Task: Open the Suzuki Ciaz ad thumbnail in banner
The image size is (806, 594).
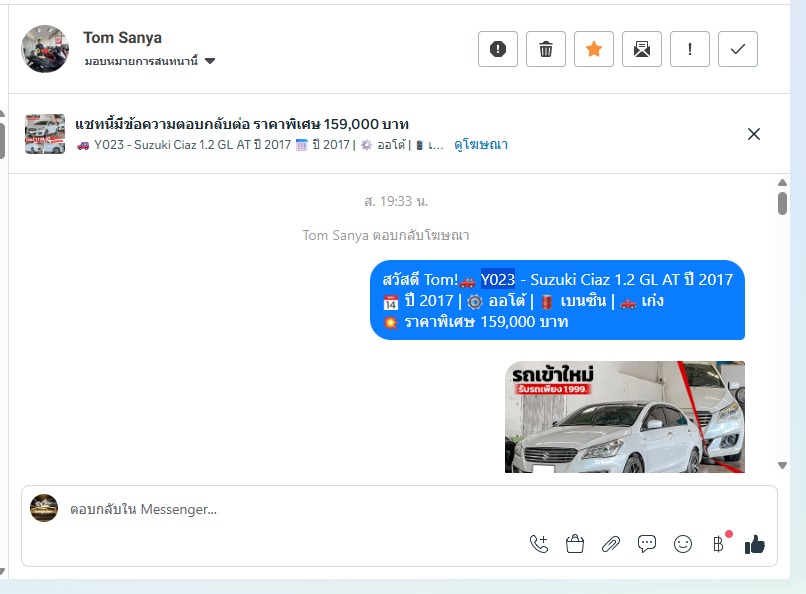Action: [x=45, y=134]
